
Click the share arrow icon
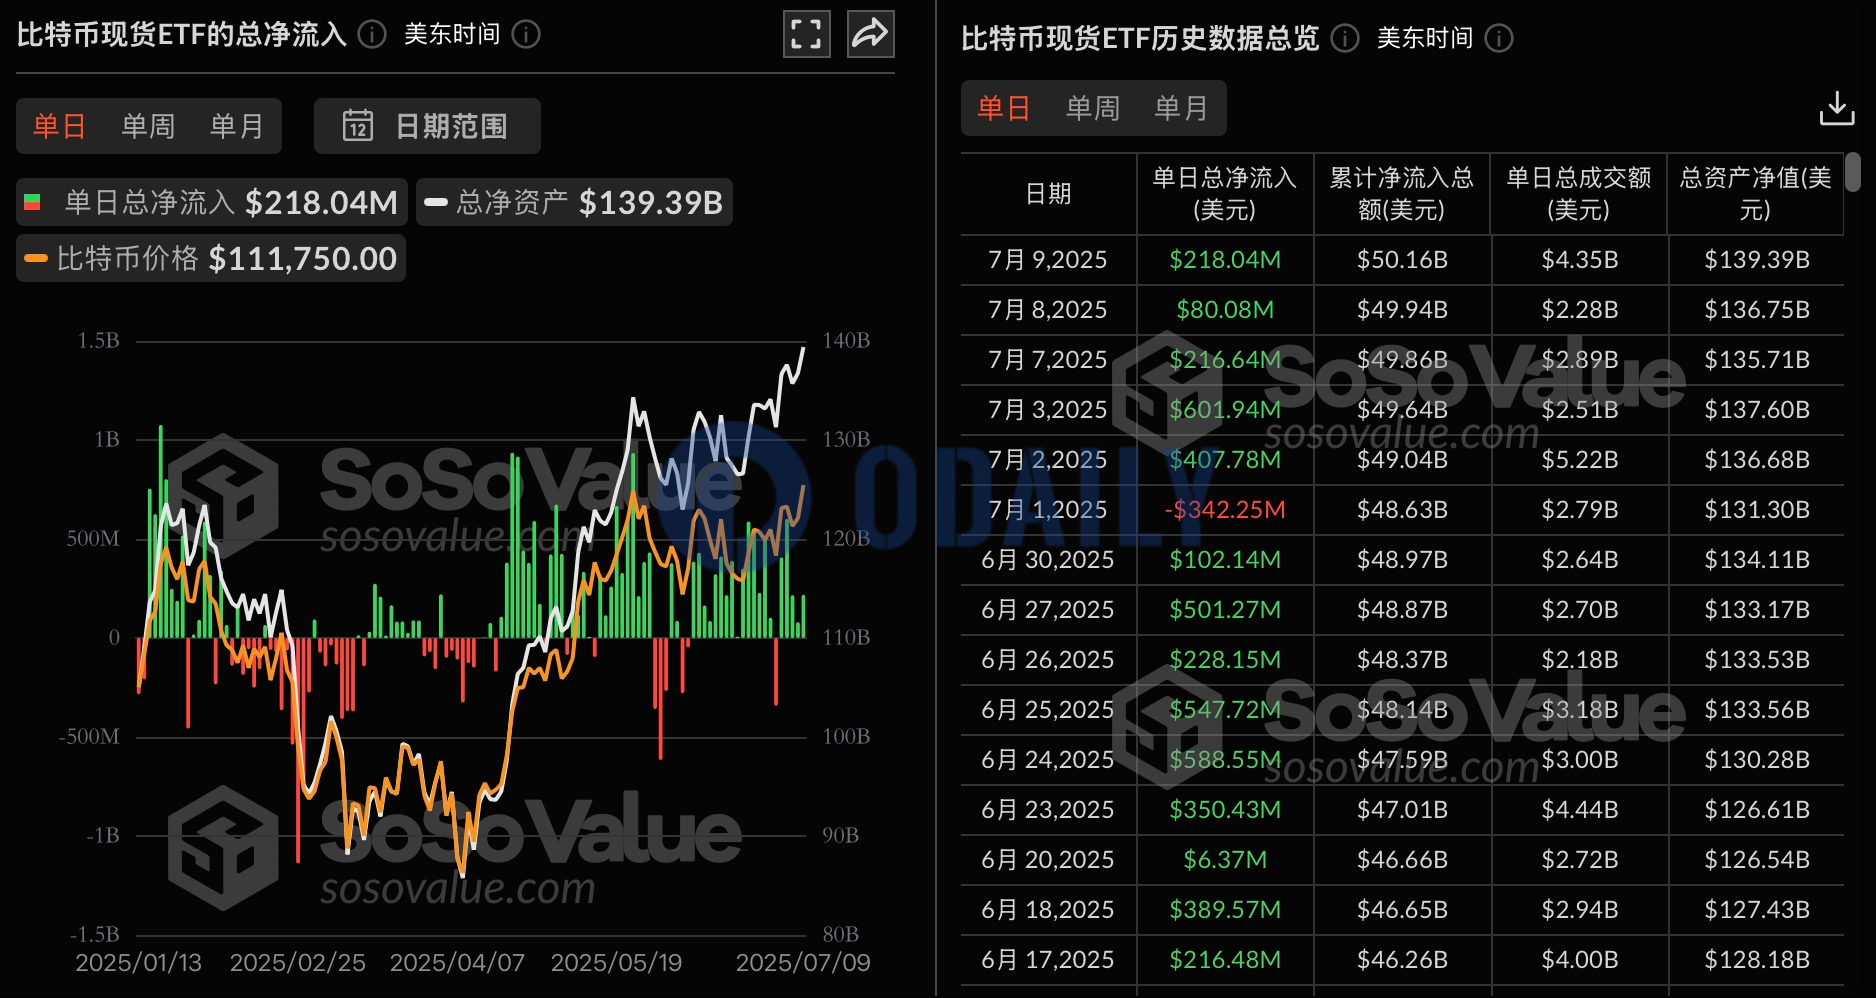[870, 34]
